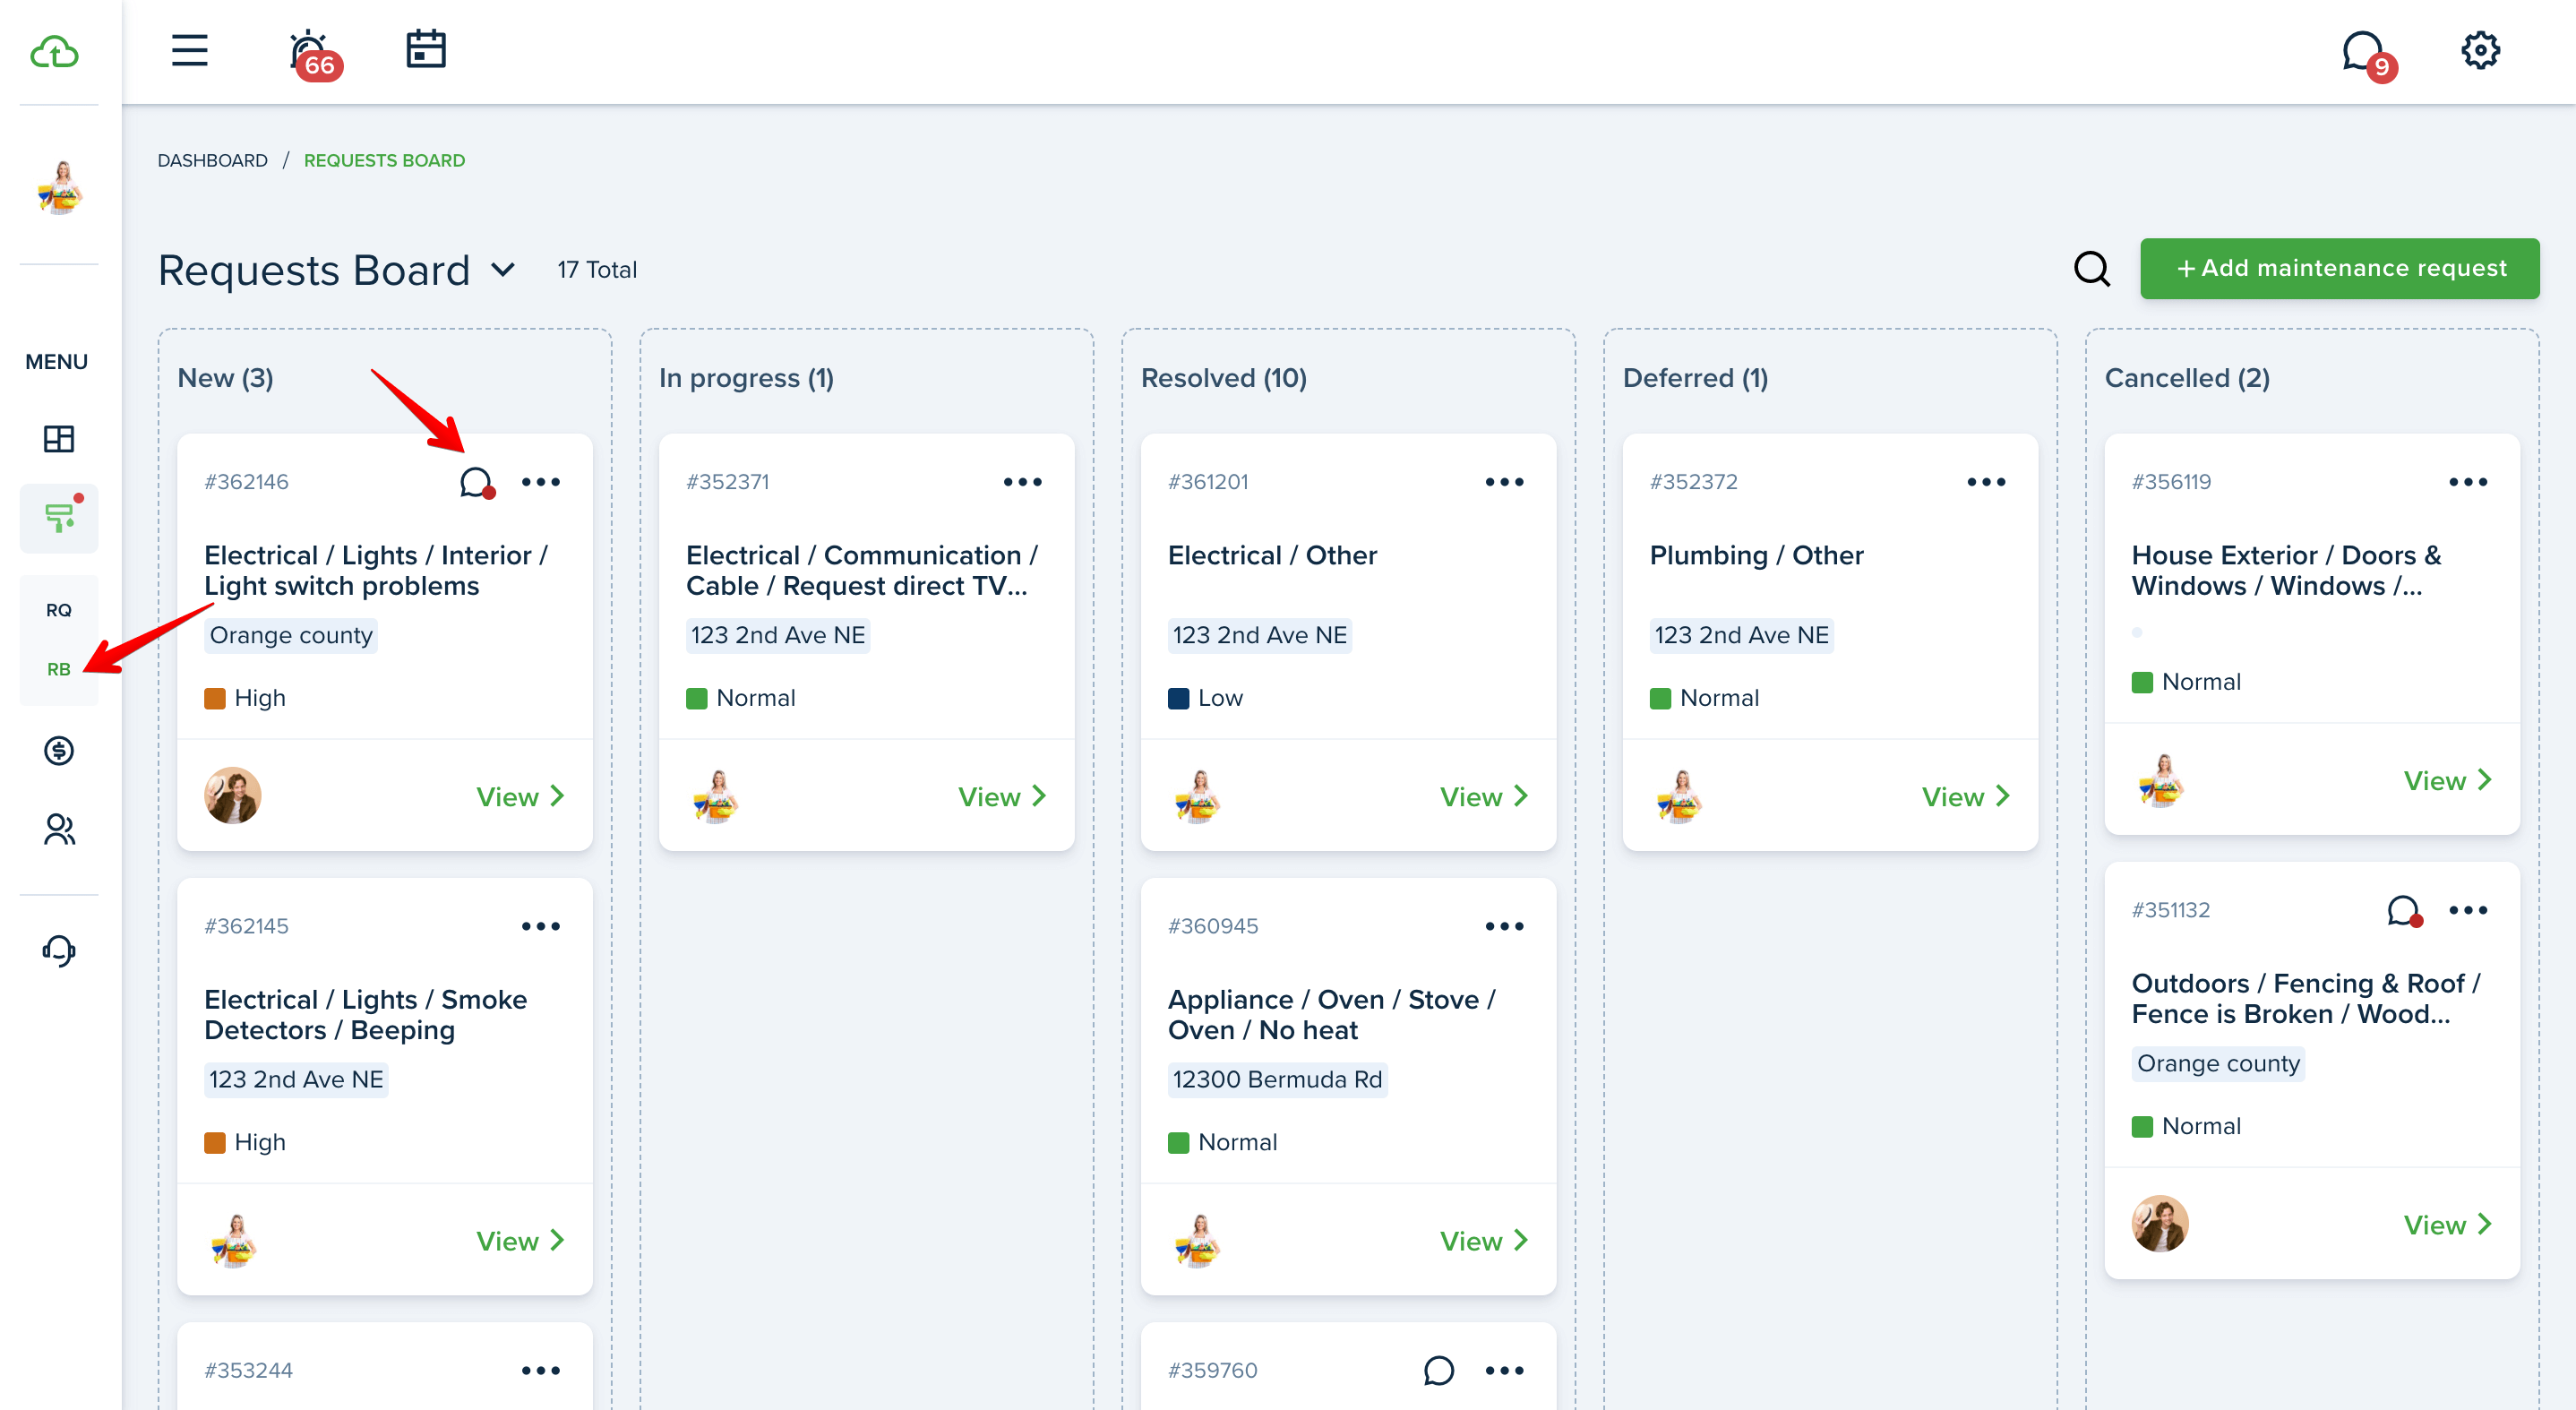Image resolution: width=2576 pixels, height=1410 pixels.
Task: Open three-dot menu on card #362146
Action: coord(541,482)
